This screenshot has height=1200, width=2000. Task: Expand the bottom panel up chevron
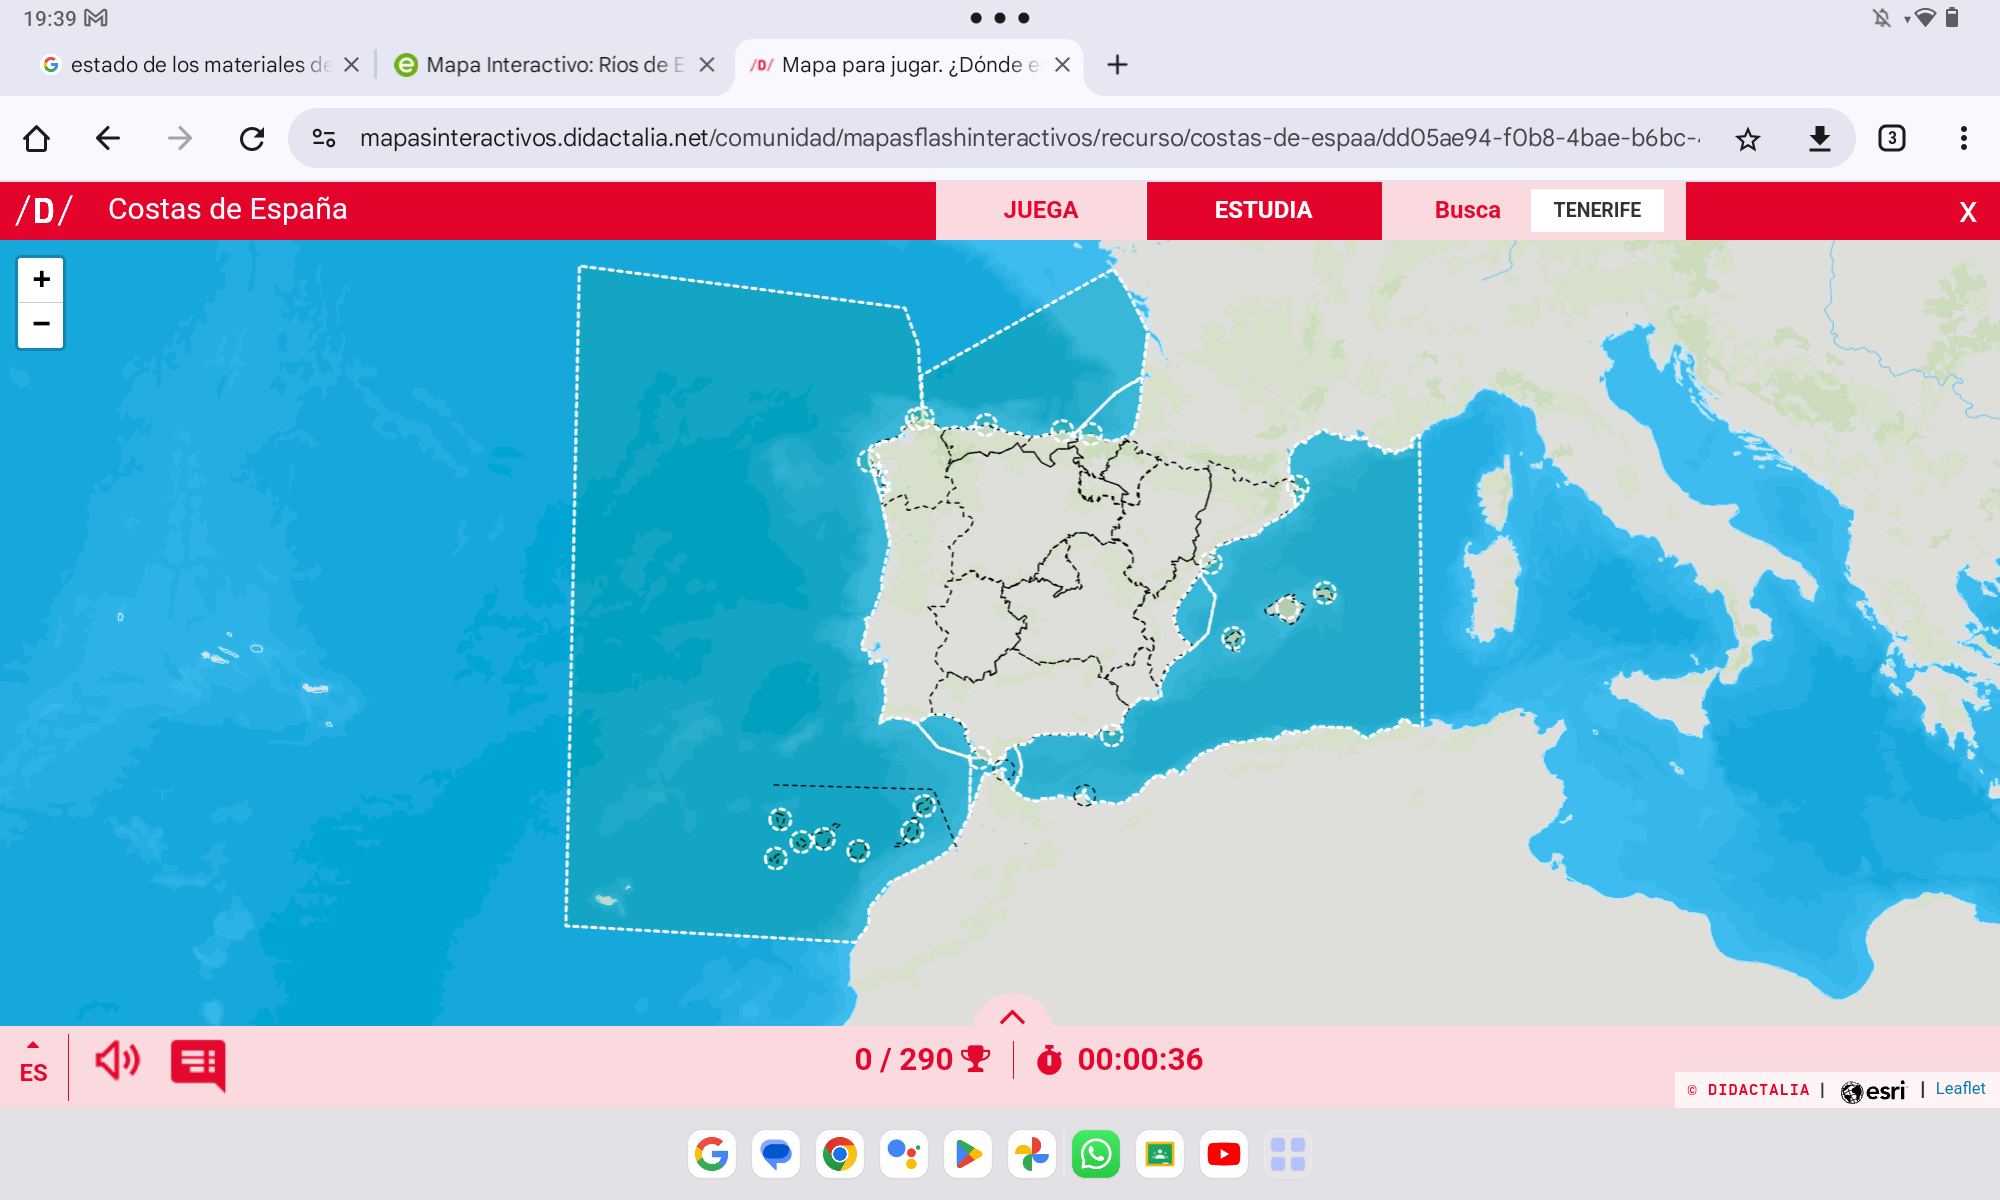[1012, 1016]
